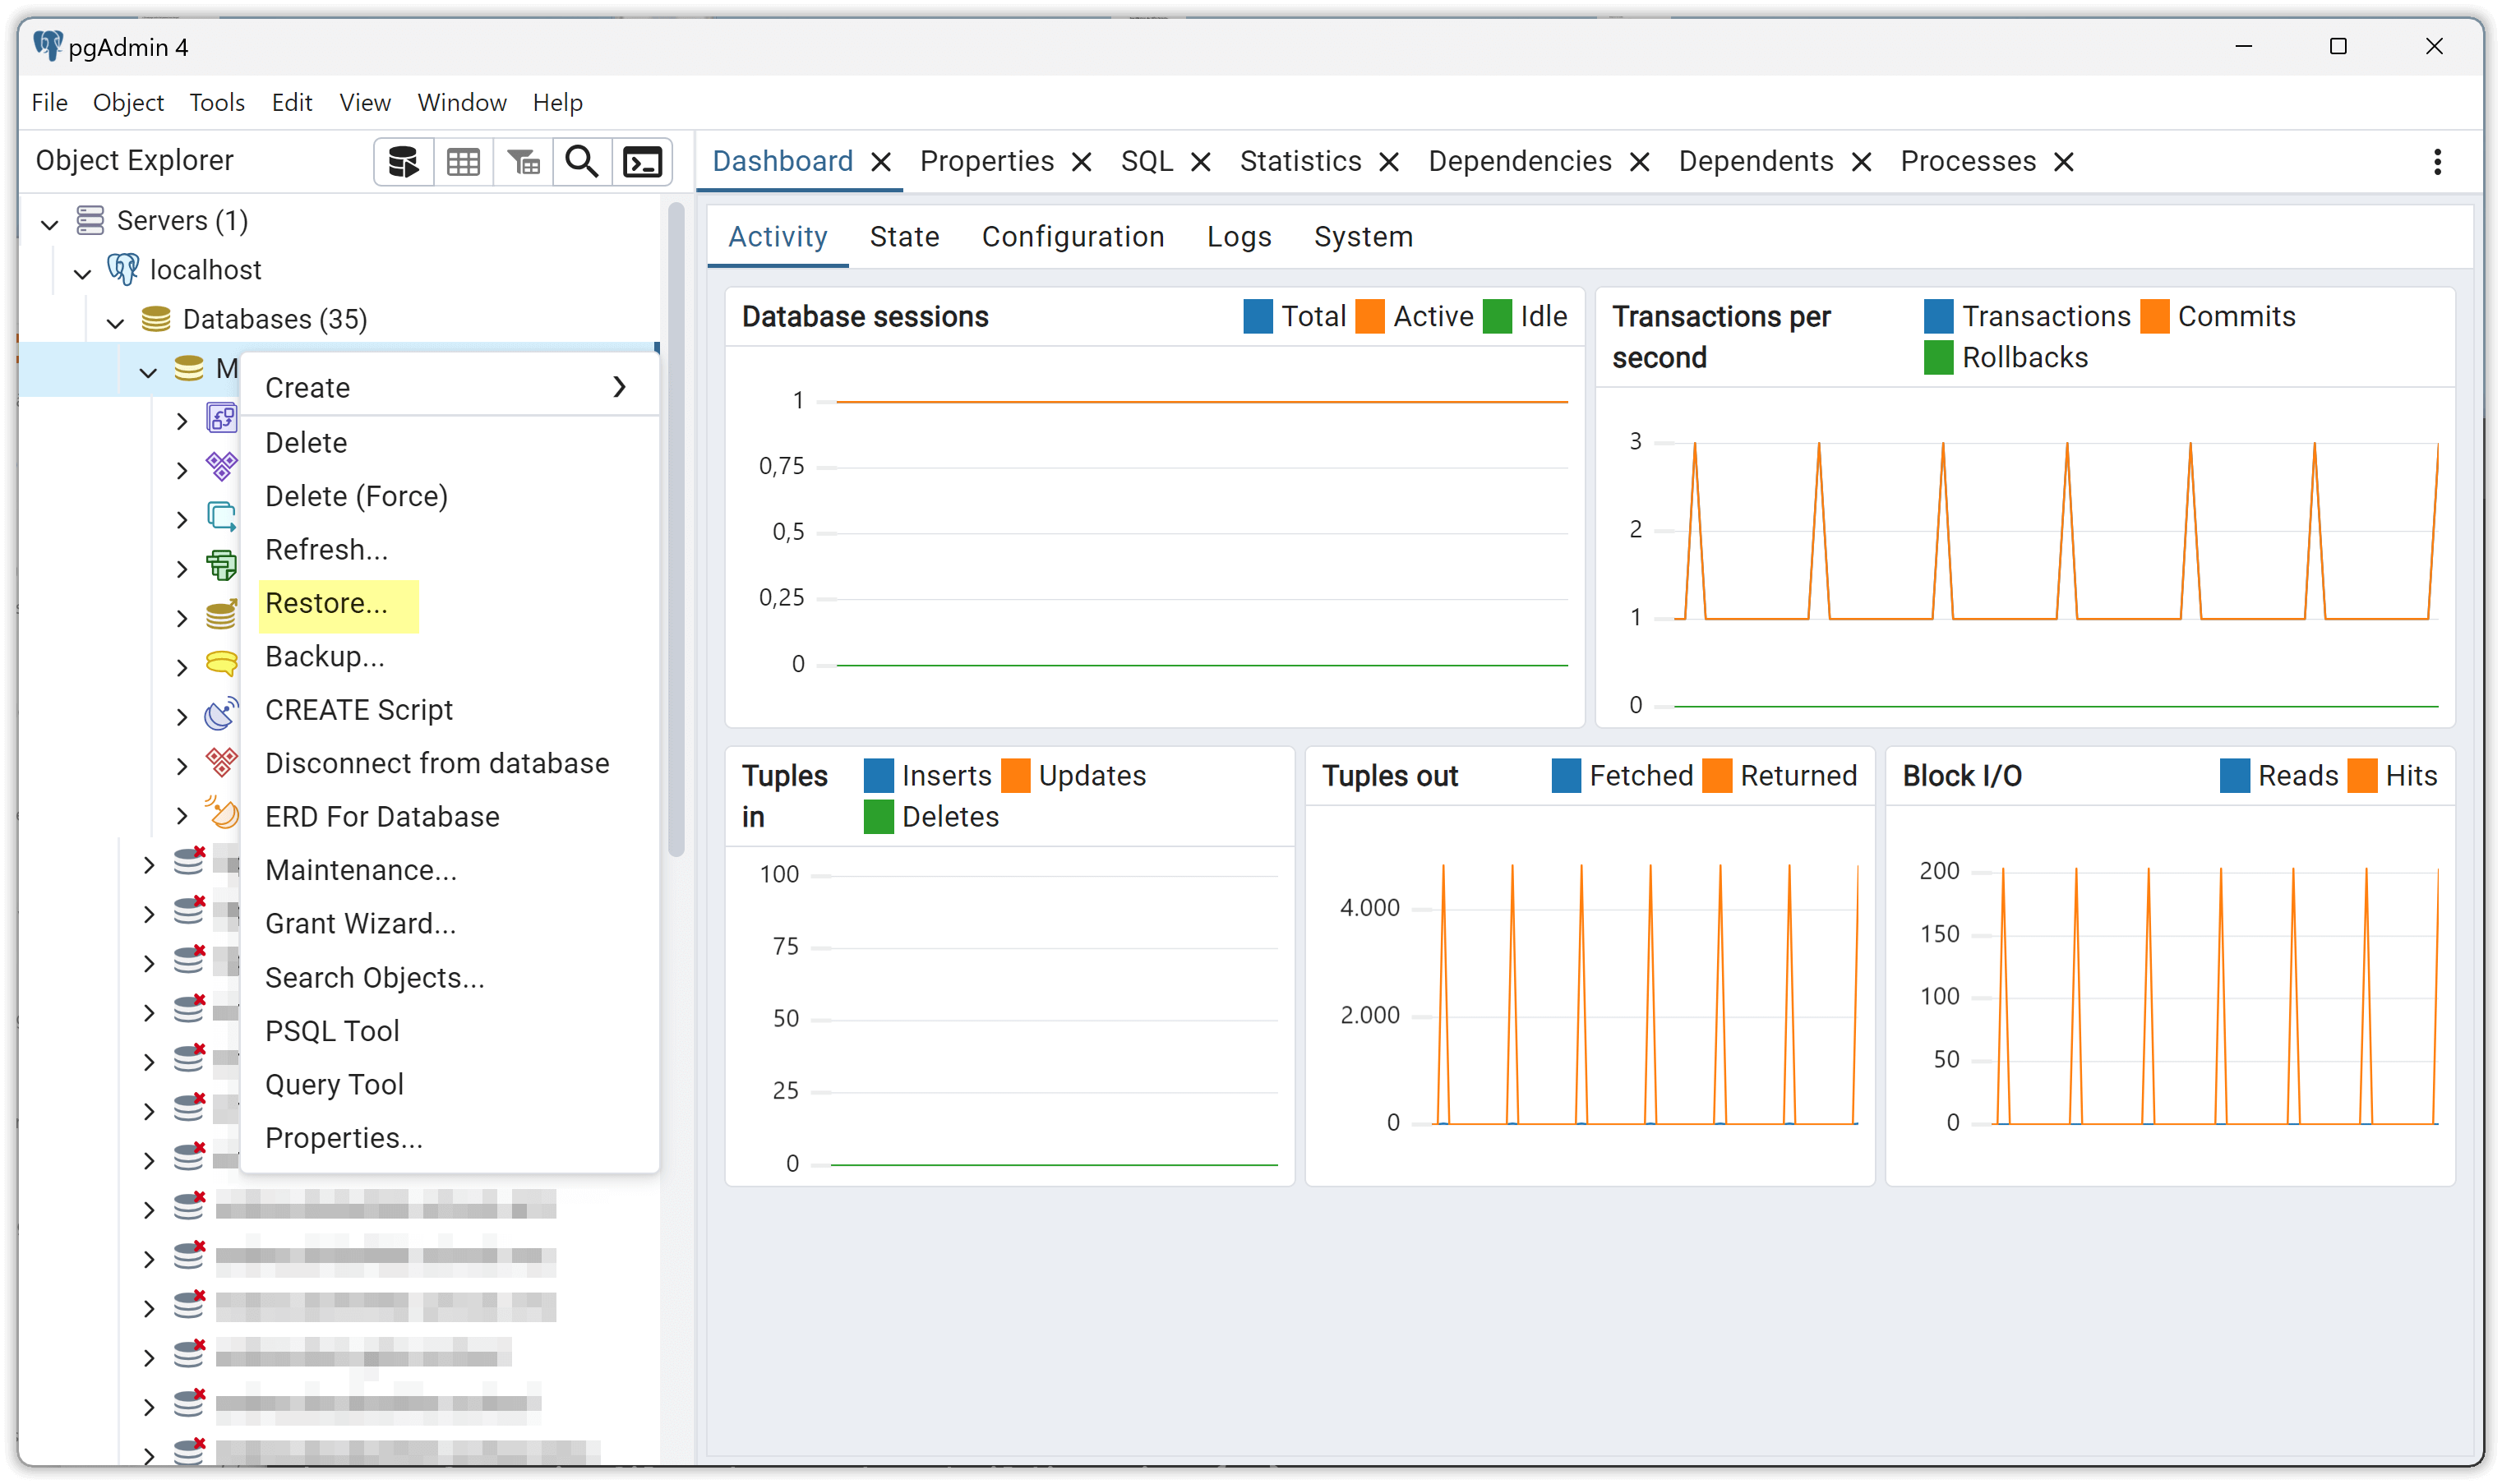The height and width of the screenshot is (1484, 2502).
Task: Open the File menu
Action: point(49,102)
